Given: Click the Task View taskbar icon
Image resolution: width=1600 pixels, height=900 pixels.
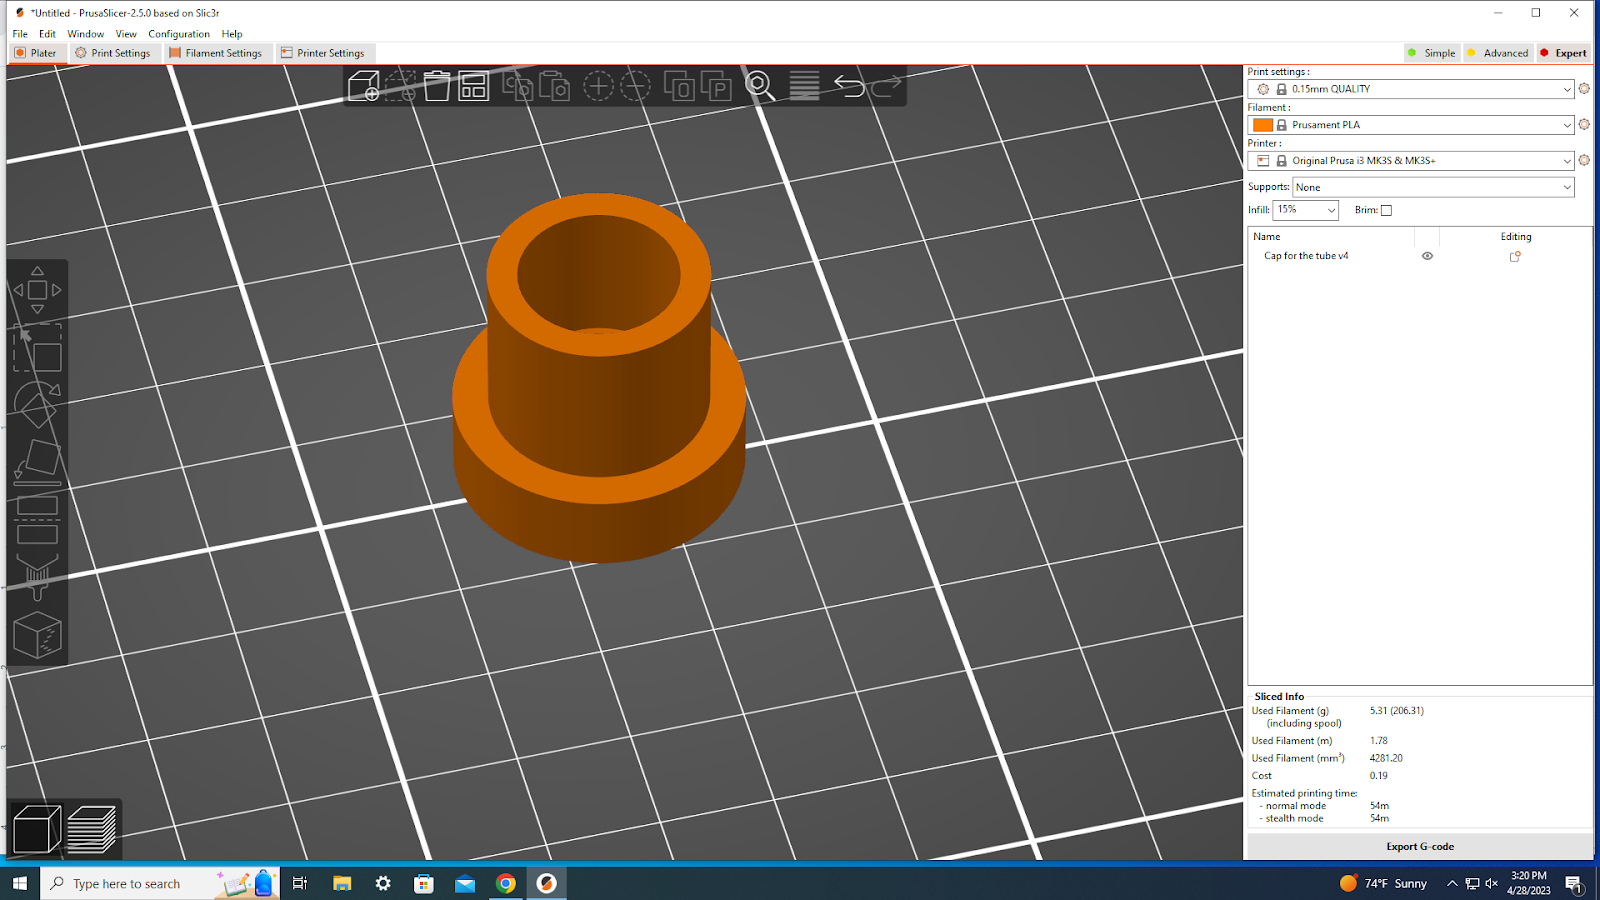Looking at the screenshot, I should pos(299,883).
